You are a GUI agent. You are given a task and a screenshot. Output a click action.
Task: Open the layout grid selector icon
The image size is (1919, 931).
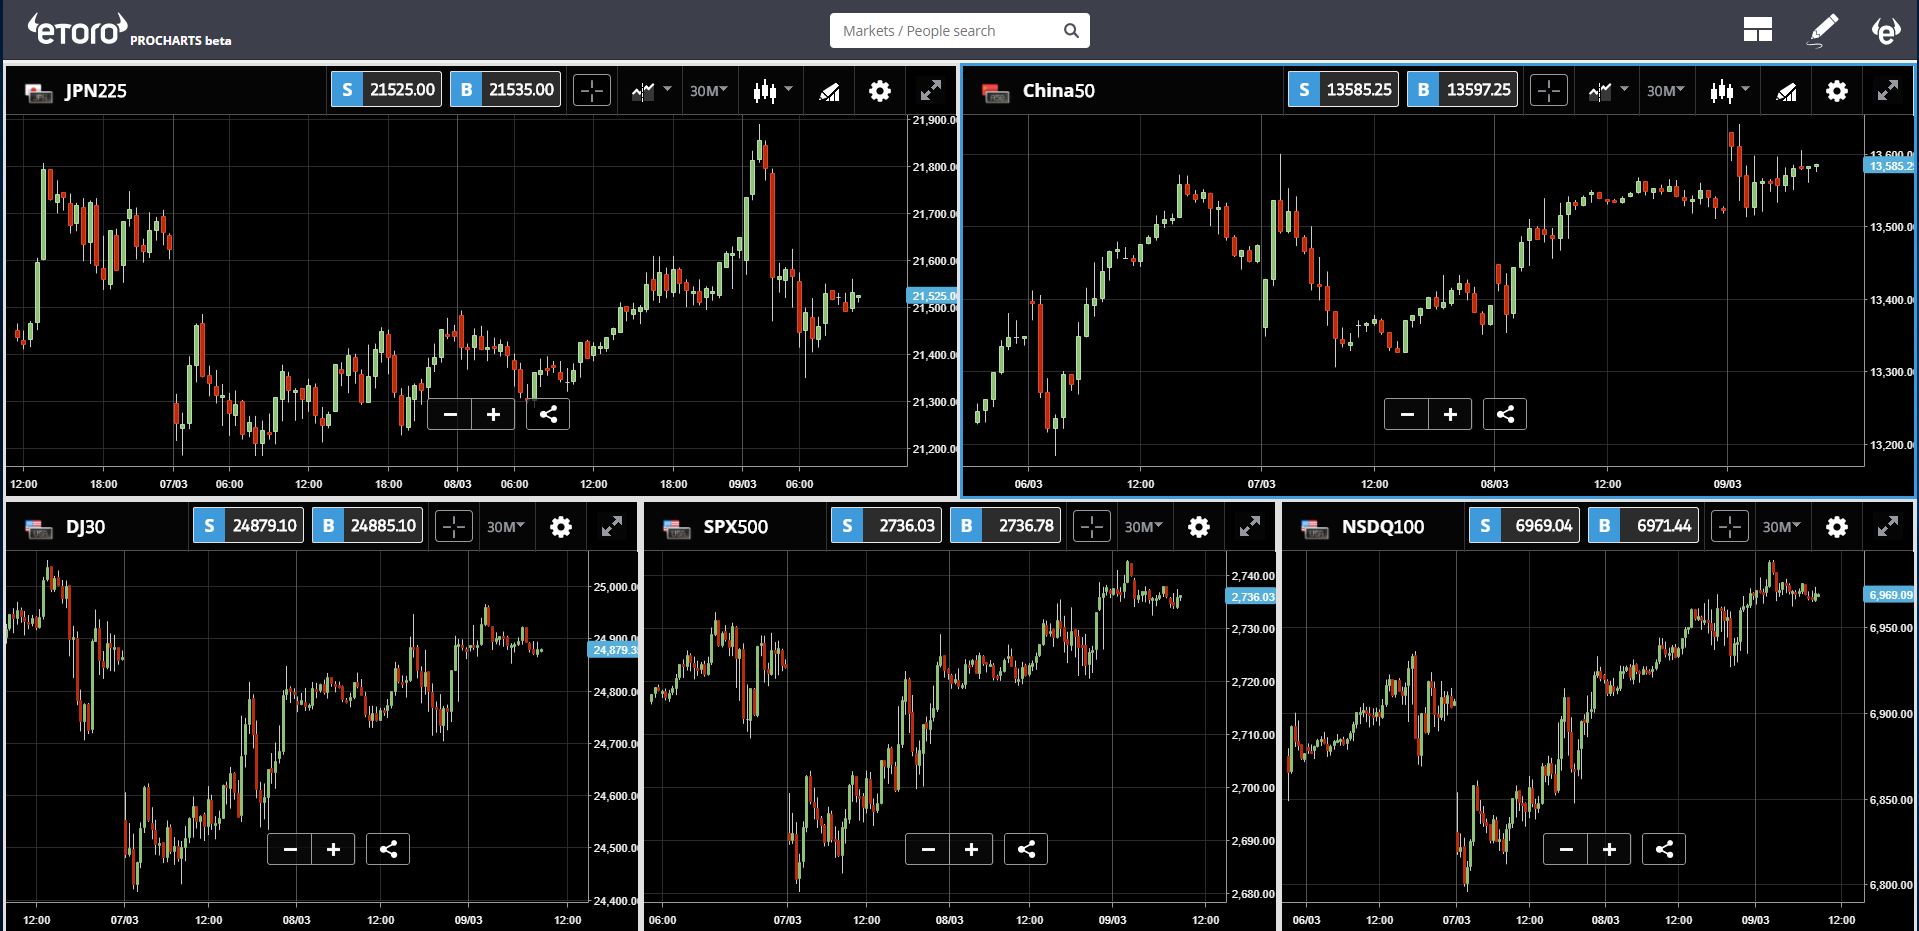[1757, 30]
